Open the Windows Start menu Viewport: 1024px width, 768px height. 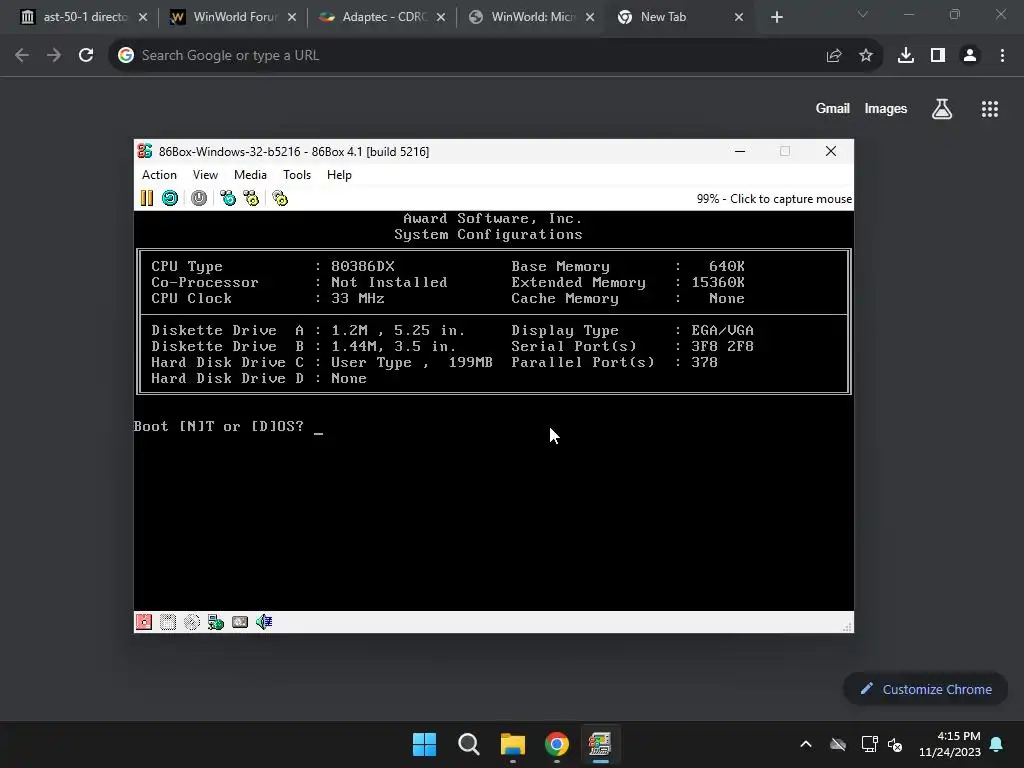424,744
